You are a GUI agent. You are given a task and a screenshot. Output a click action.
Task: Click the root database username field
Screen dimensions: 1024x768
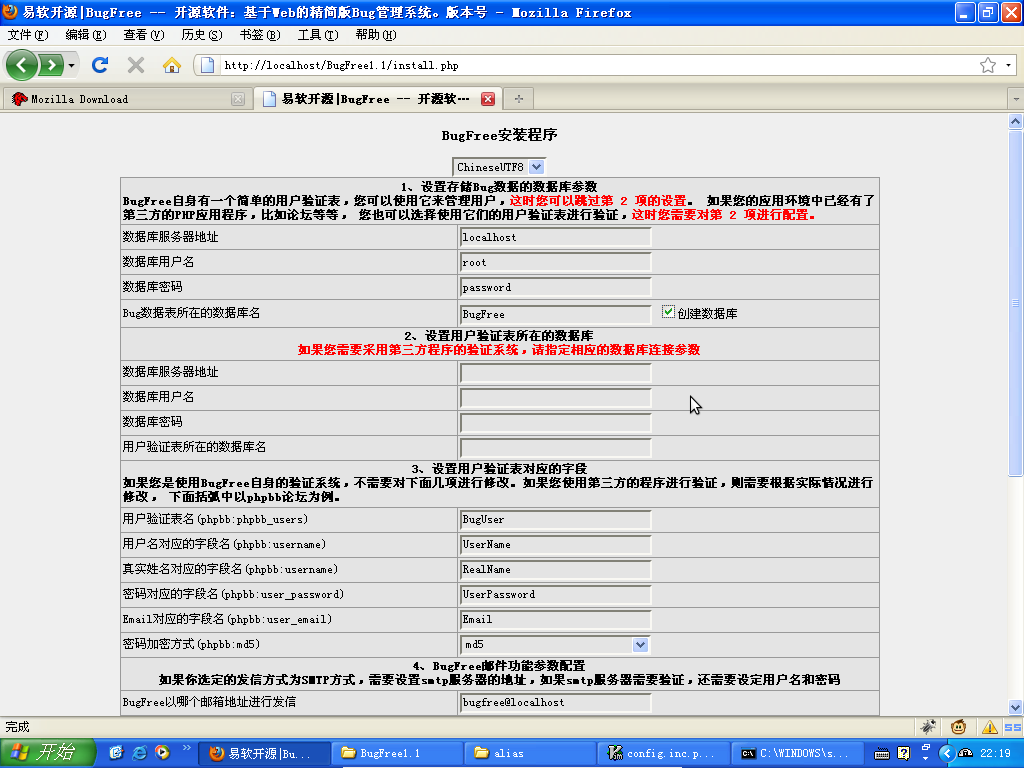pyautogui.click(x=555, y=262)
